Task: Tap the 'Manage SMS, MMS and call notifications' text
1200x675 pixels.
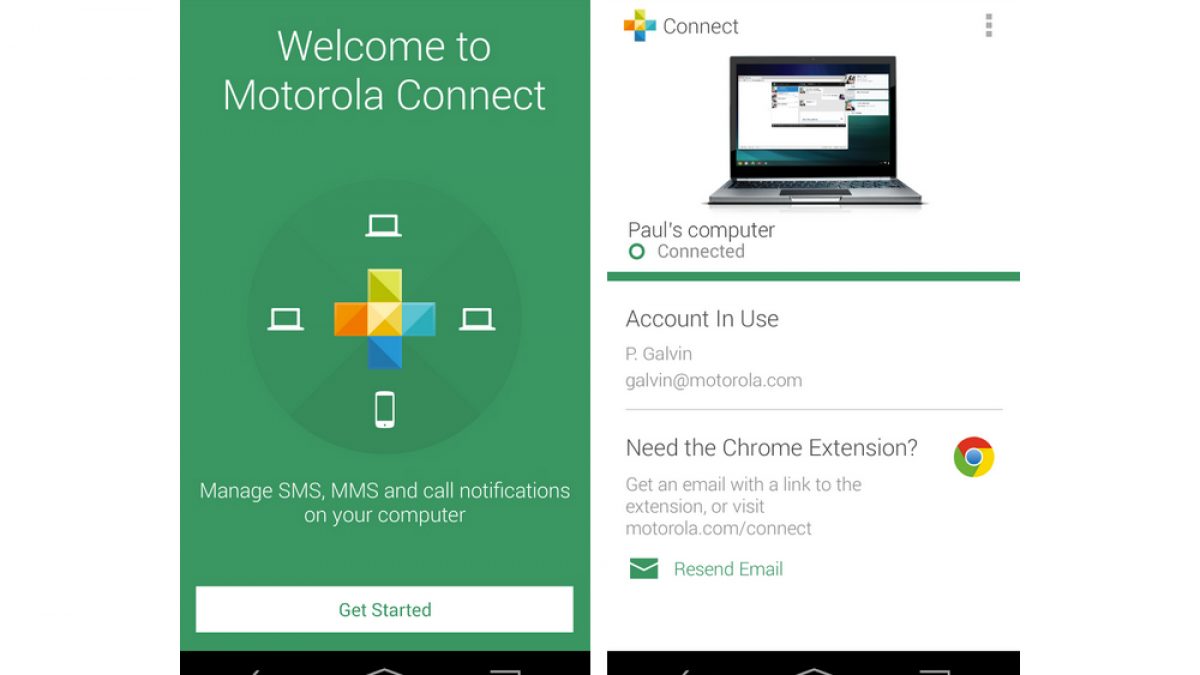Action: click(384, 503)
